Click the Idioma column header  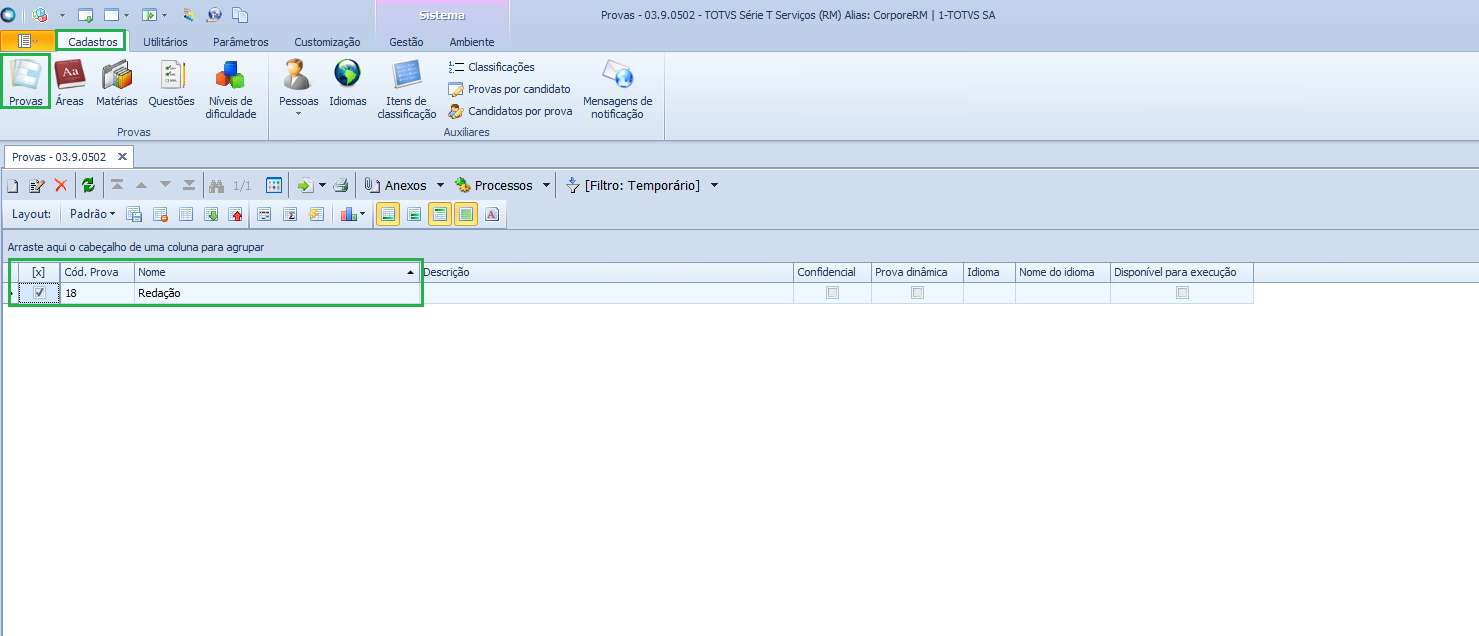989,272
